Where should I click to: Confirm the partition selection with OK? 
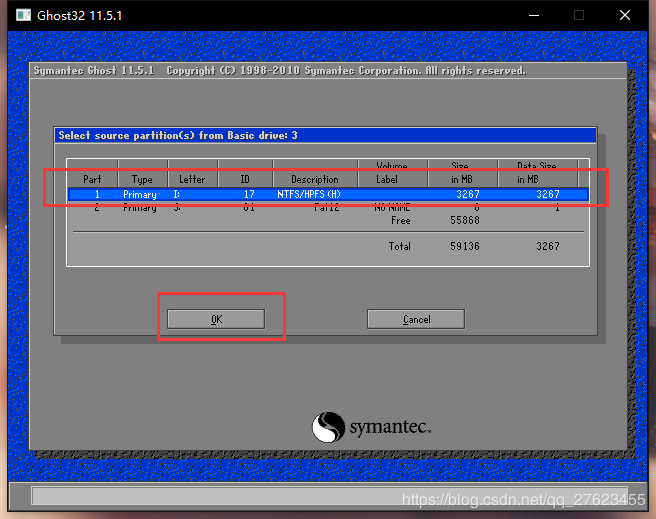click(216, 319)
